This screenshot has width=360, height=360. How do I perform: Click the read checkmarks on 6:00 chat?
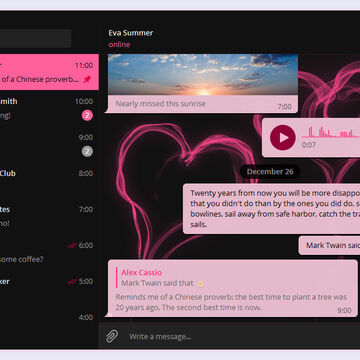click(x=72, y=245)
